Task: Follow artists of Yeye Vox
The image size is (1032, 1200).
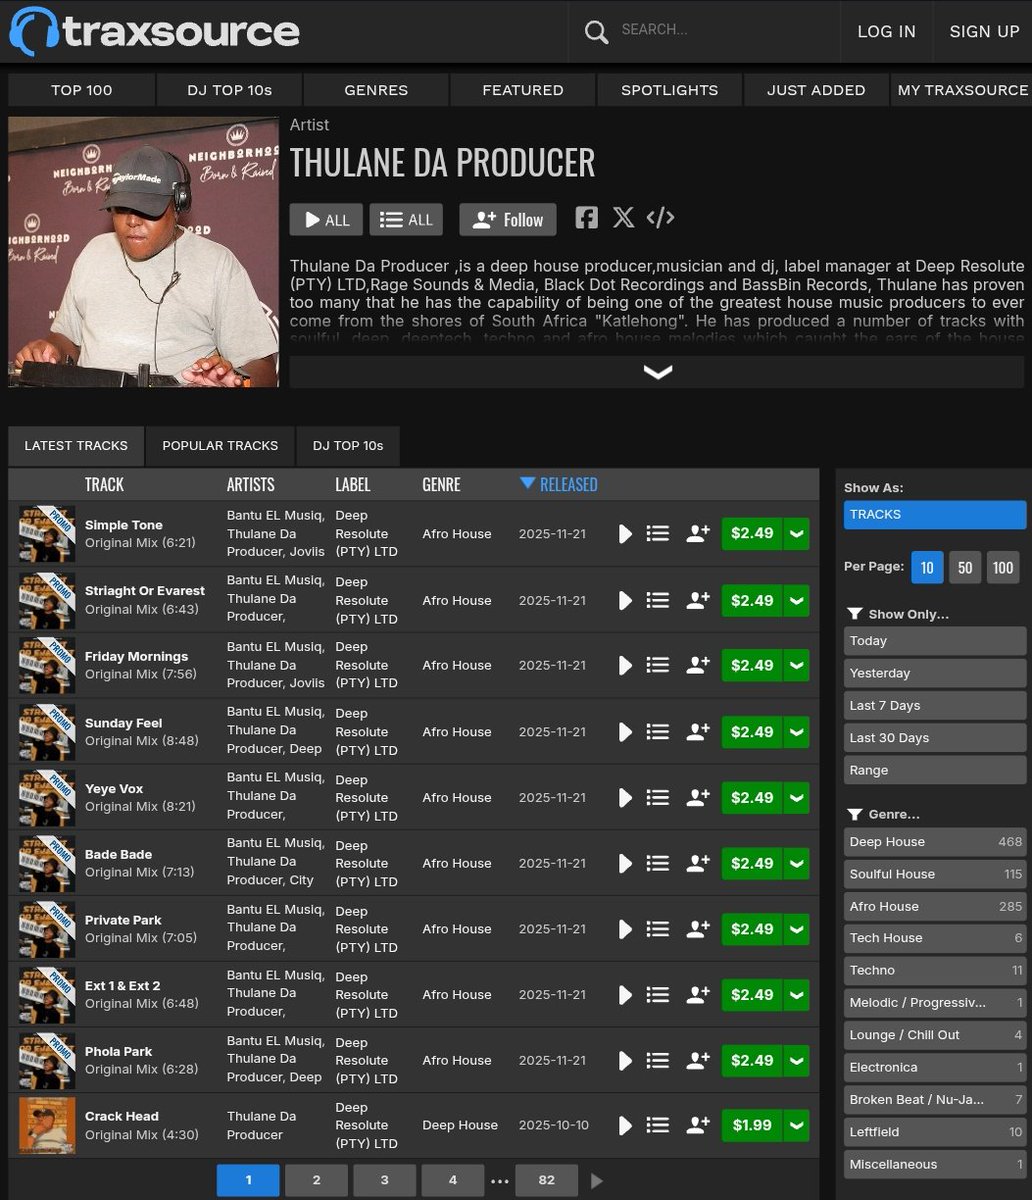Action: point(698,797)
